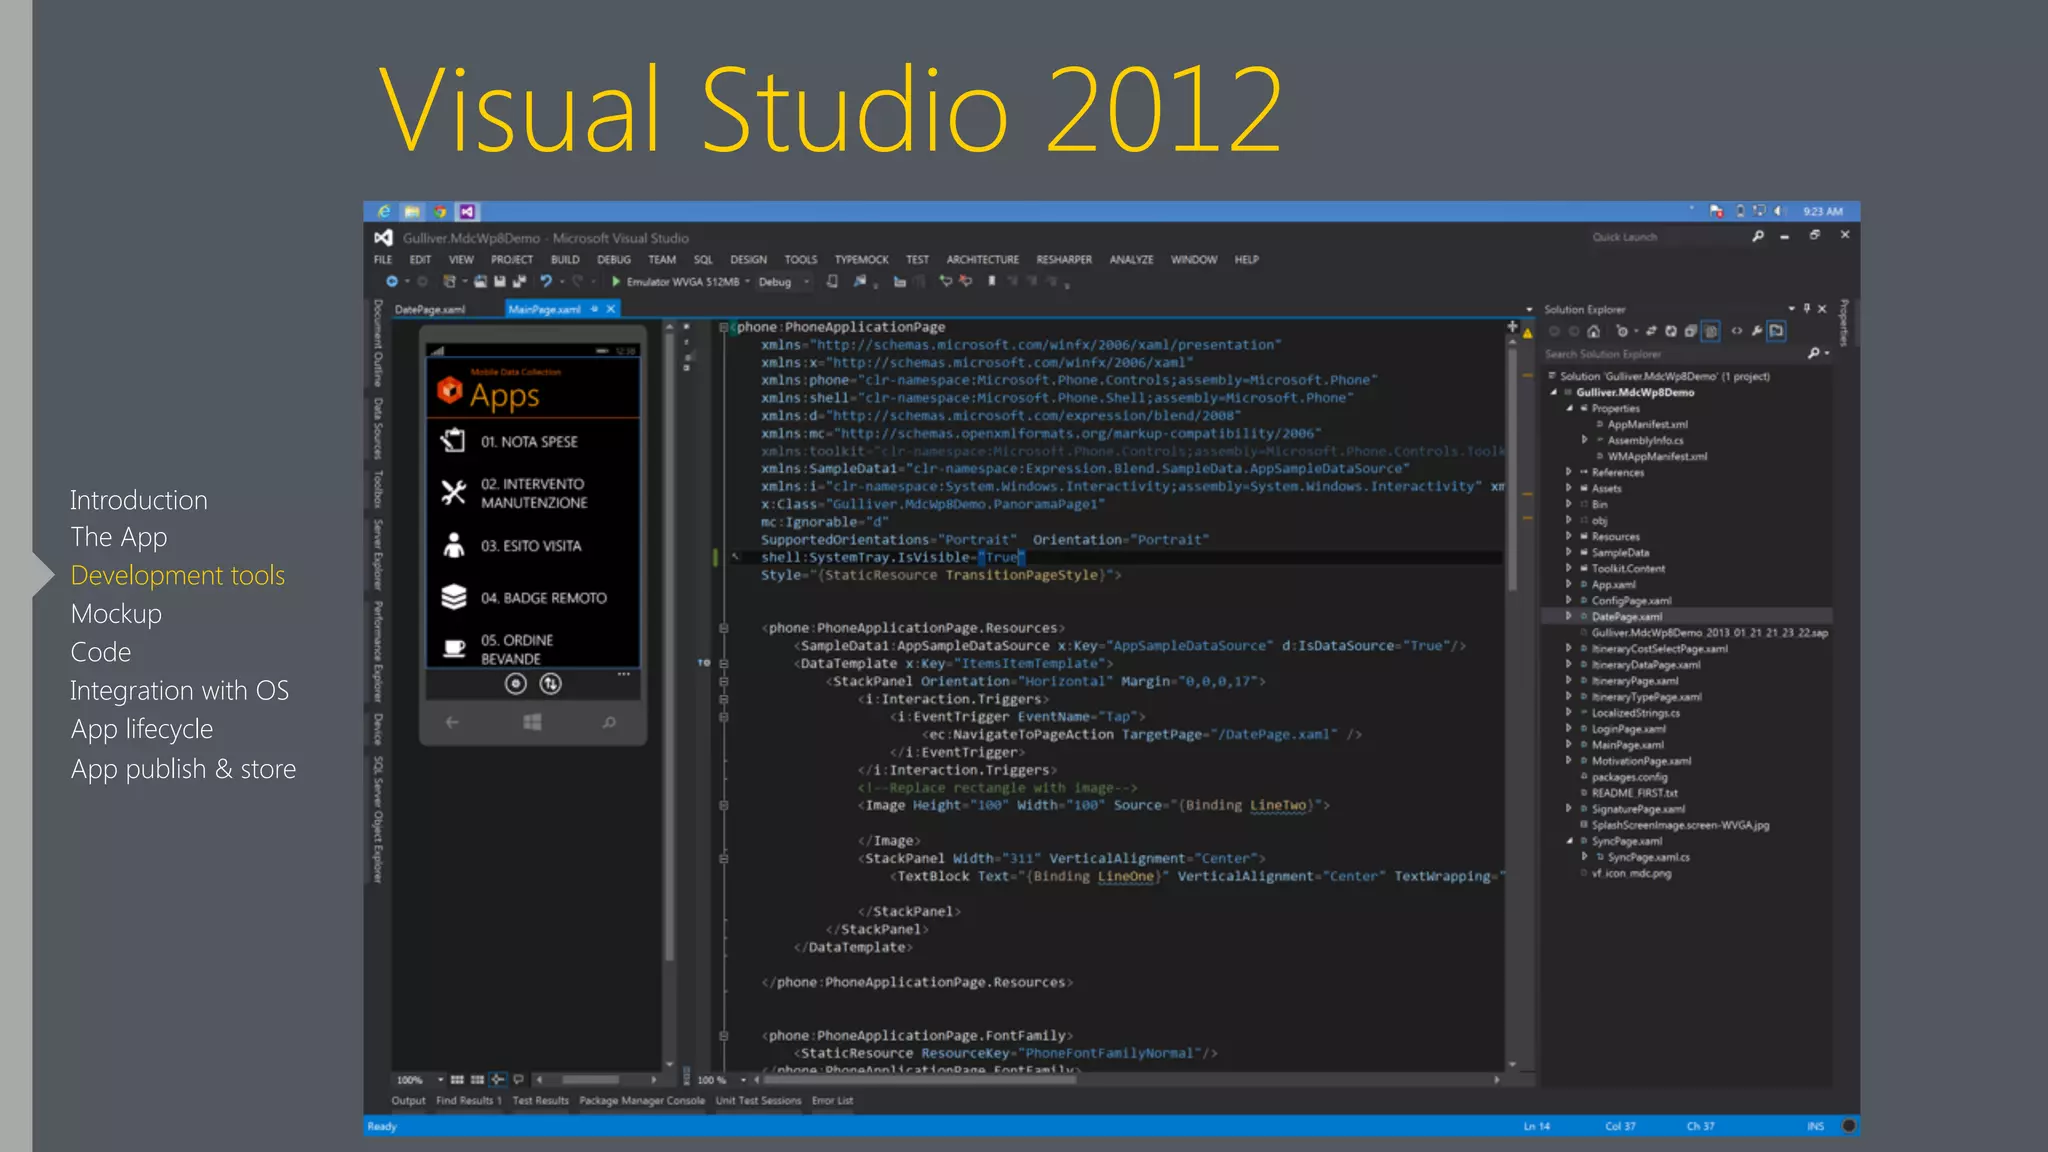Open Properties wrench in Solution Explorer
This screenshot has height=1152, width=2048.
point(1757,331)
